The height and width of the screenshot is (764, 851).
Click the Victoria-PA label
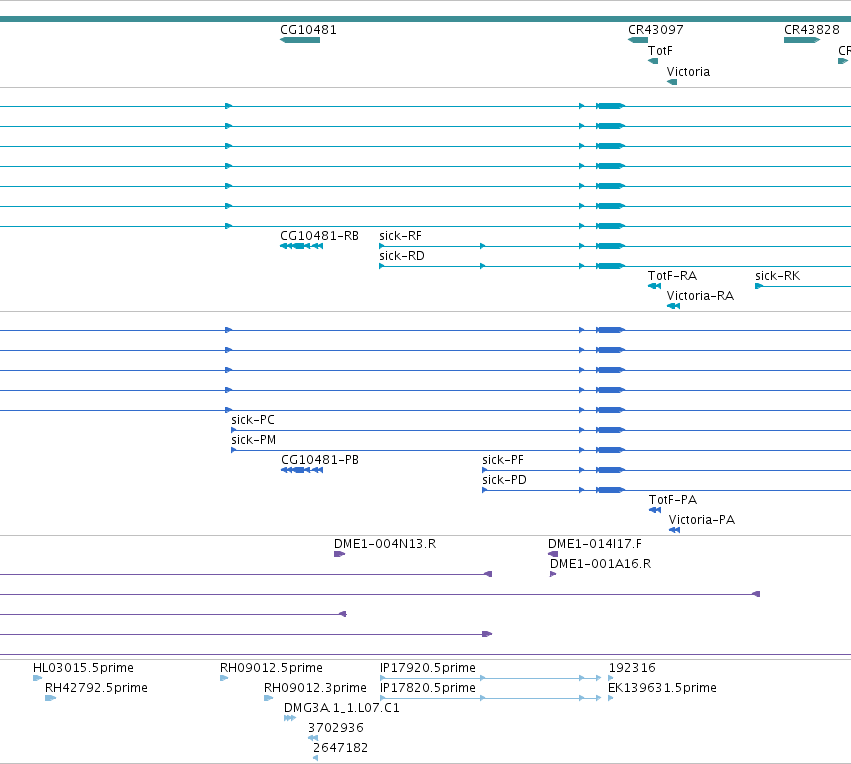click(702, 520)
